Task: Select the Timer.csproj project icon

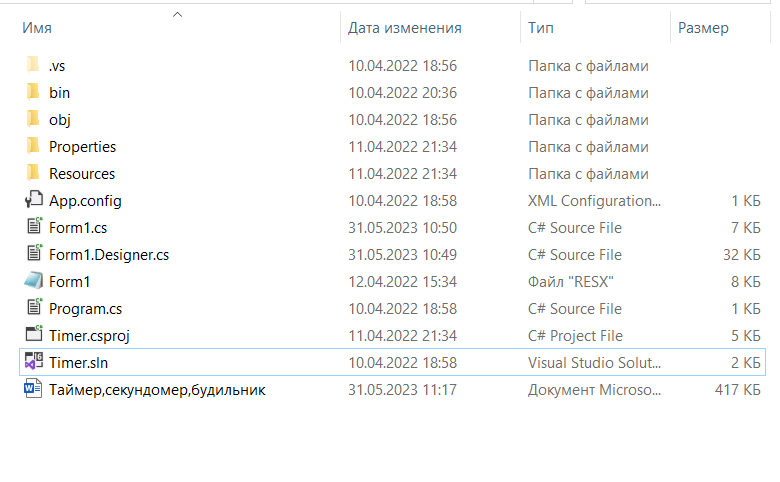Action: [33, 335]
